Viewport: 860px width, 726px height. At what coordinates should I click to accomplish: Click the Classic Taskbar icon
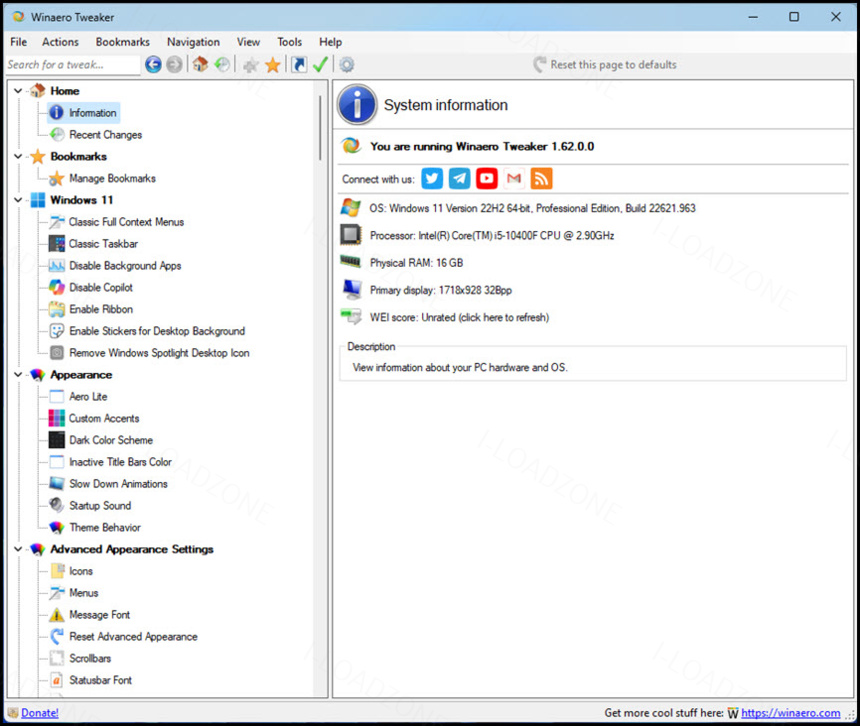57,243
